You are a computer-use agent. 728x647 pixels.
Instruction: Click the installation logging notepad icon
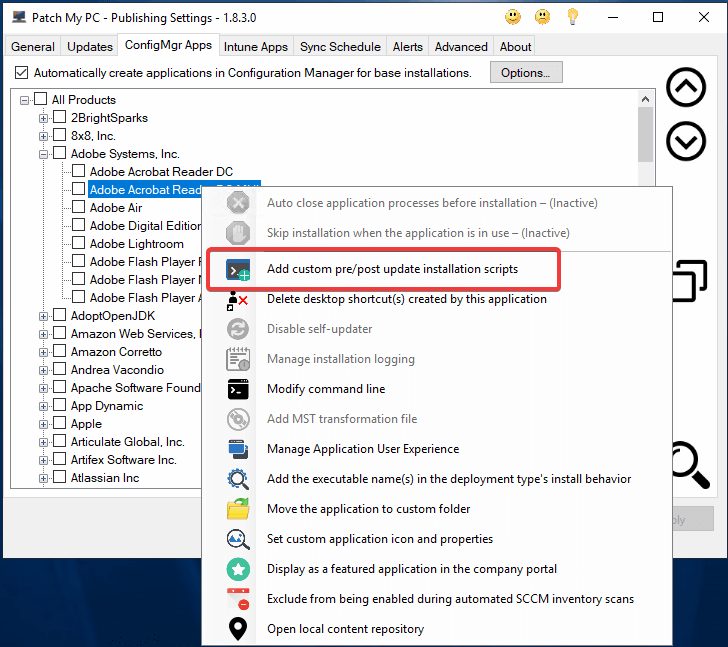238,359
